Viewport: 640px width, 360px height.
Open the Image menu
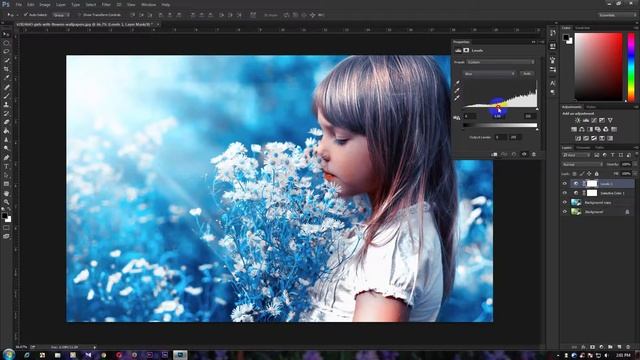click(x=44, y=4)
